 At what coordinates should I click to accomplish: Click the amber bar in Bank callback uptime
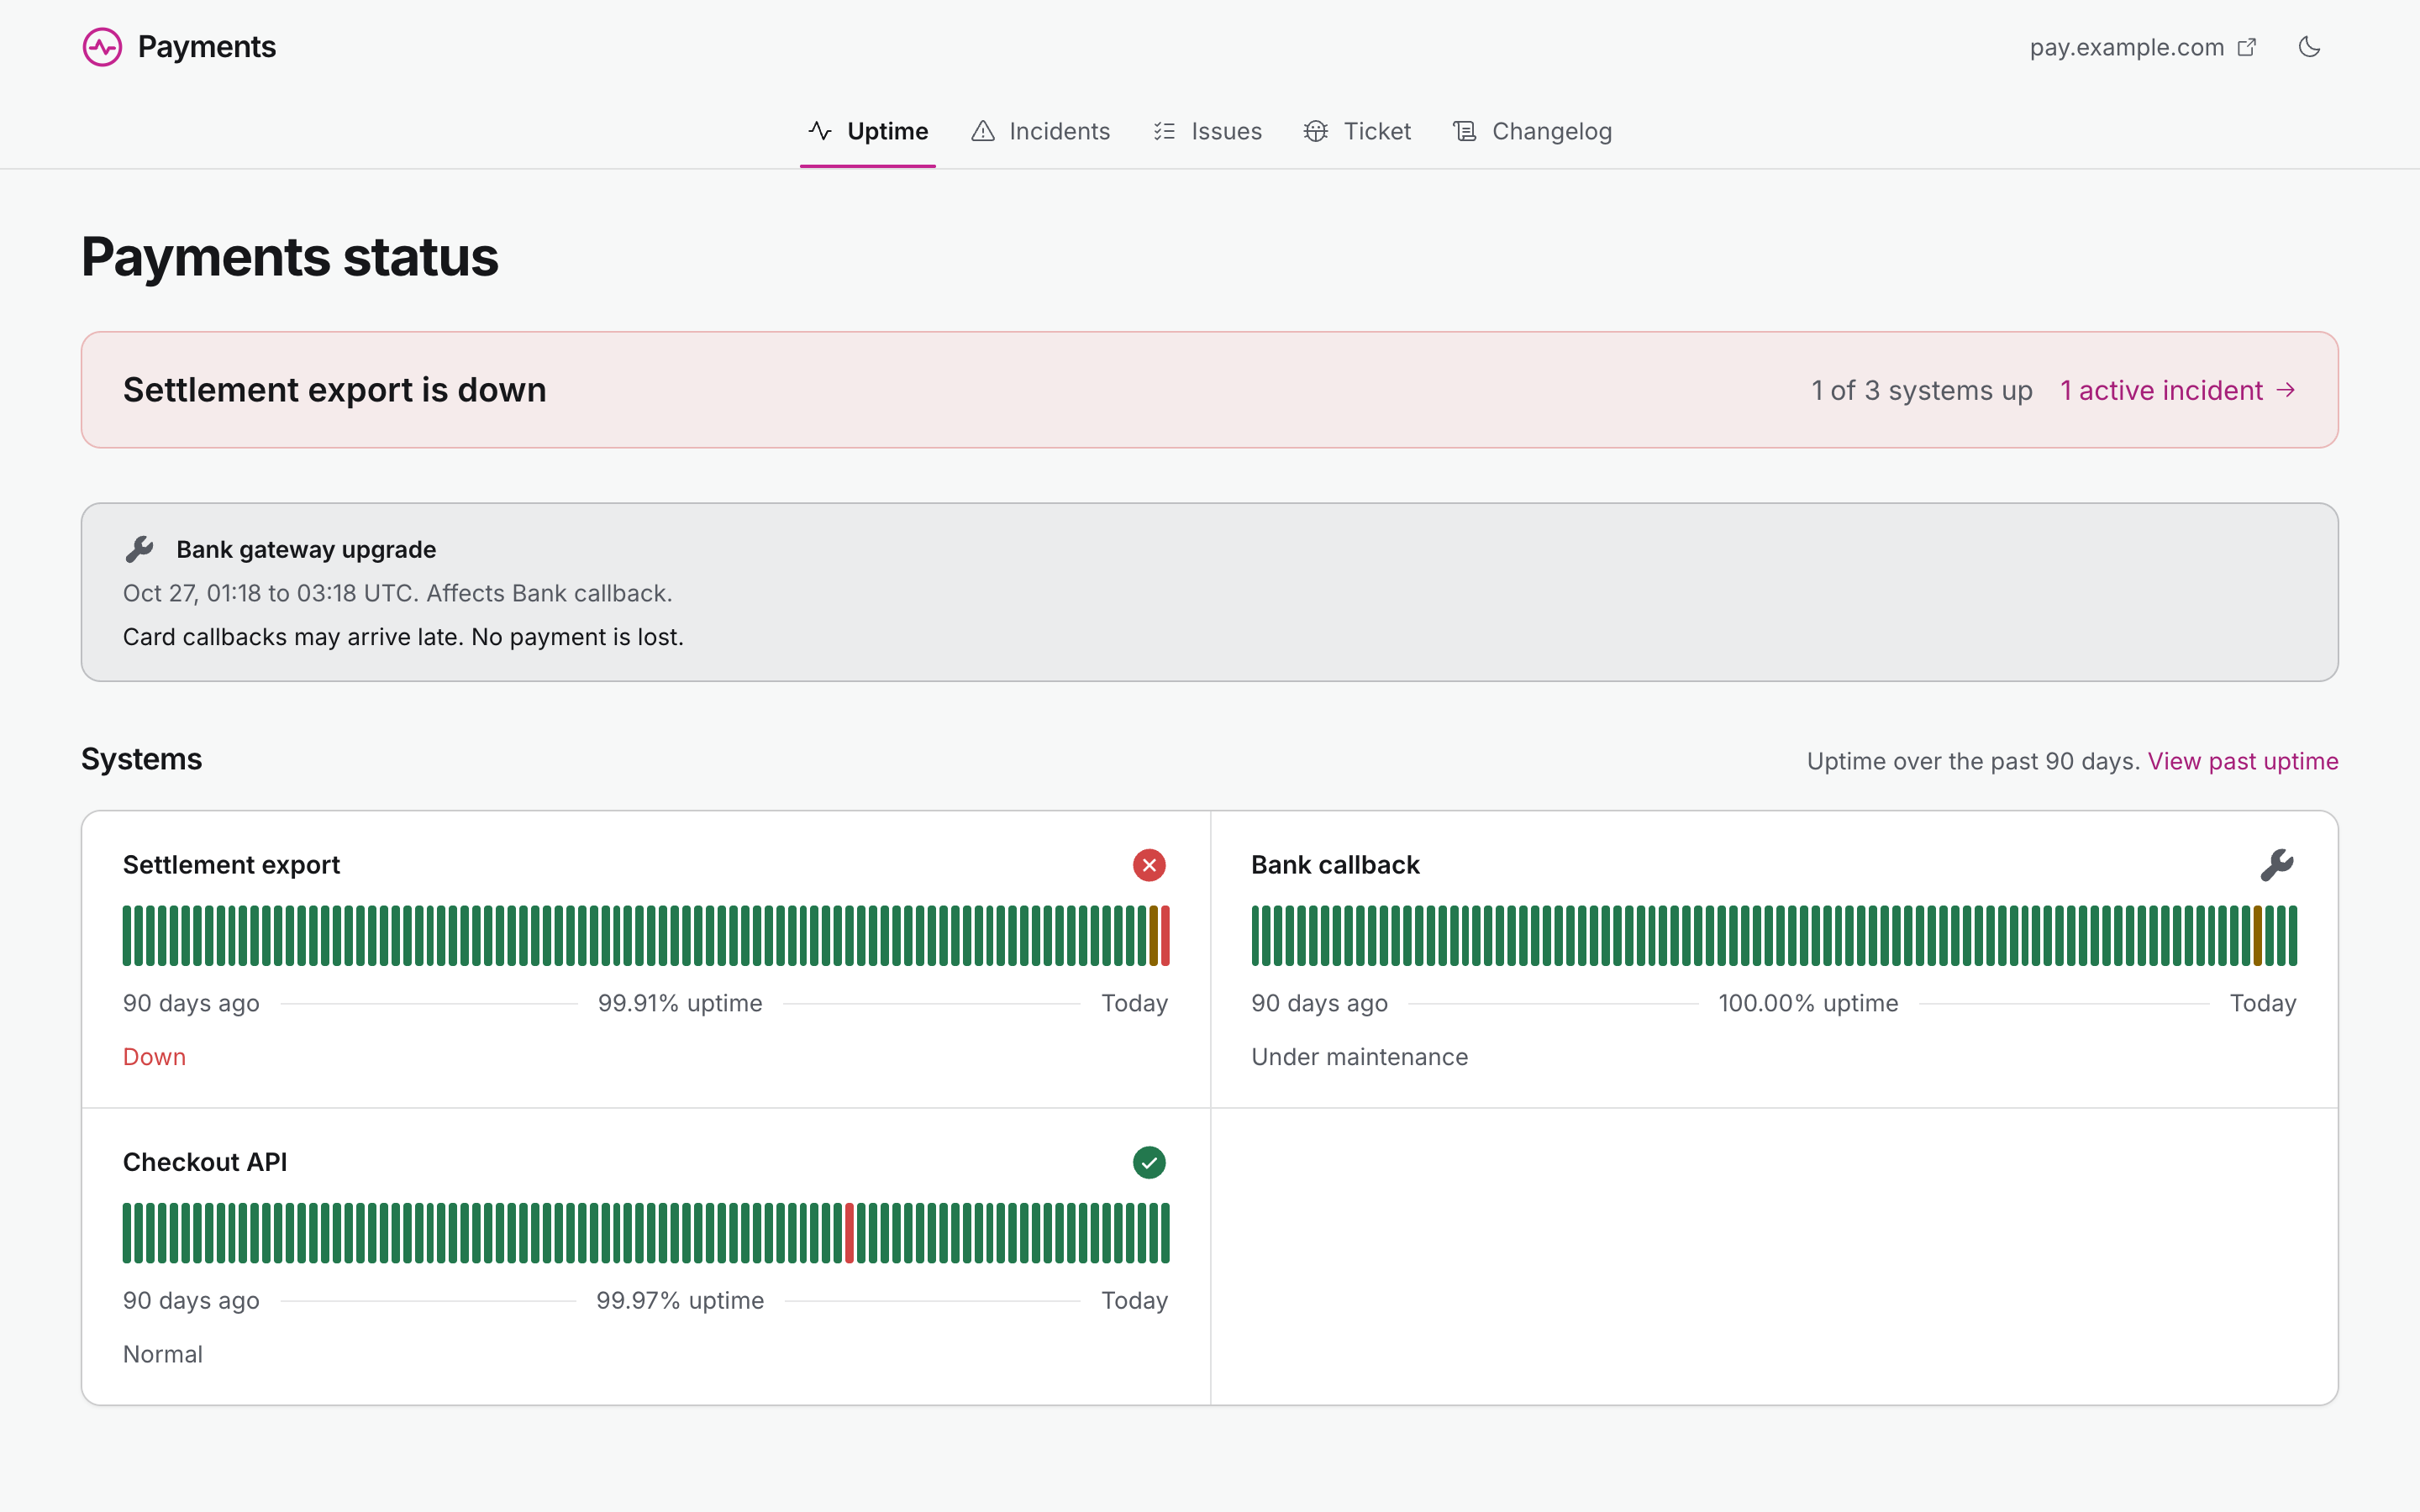[2257, 936]
